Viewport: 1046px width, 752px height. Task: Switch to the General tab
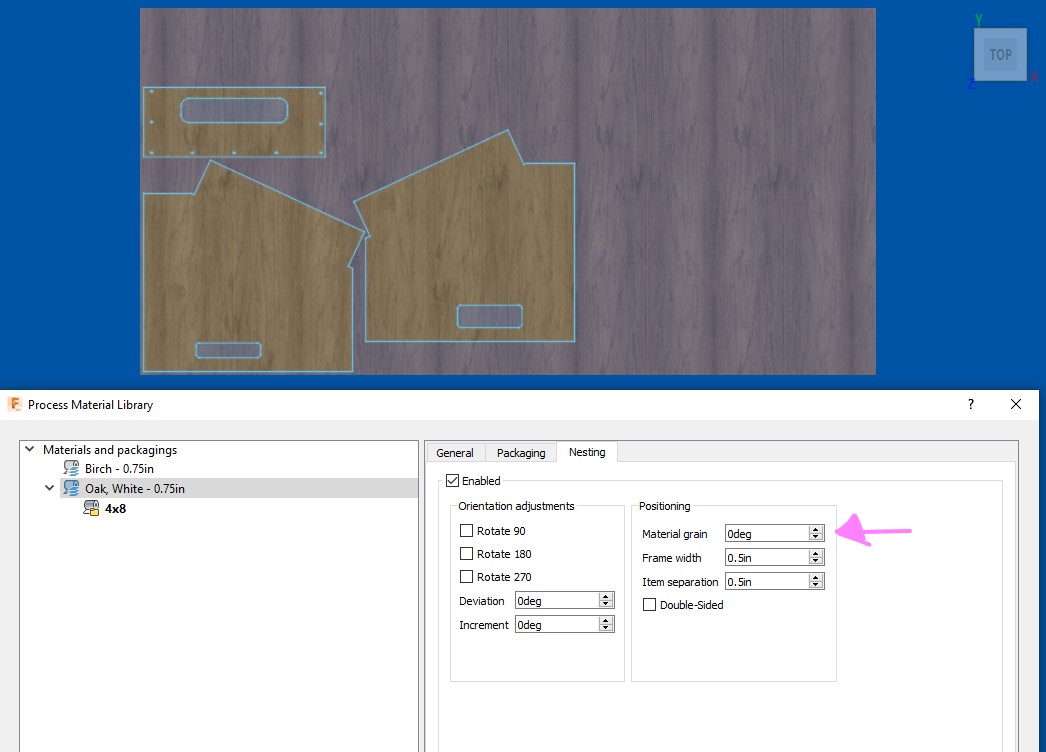point(456,452)
